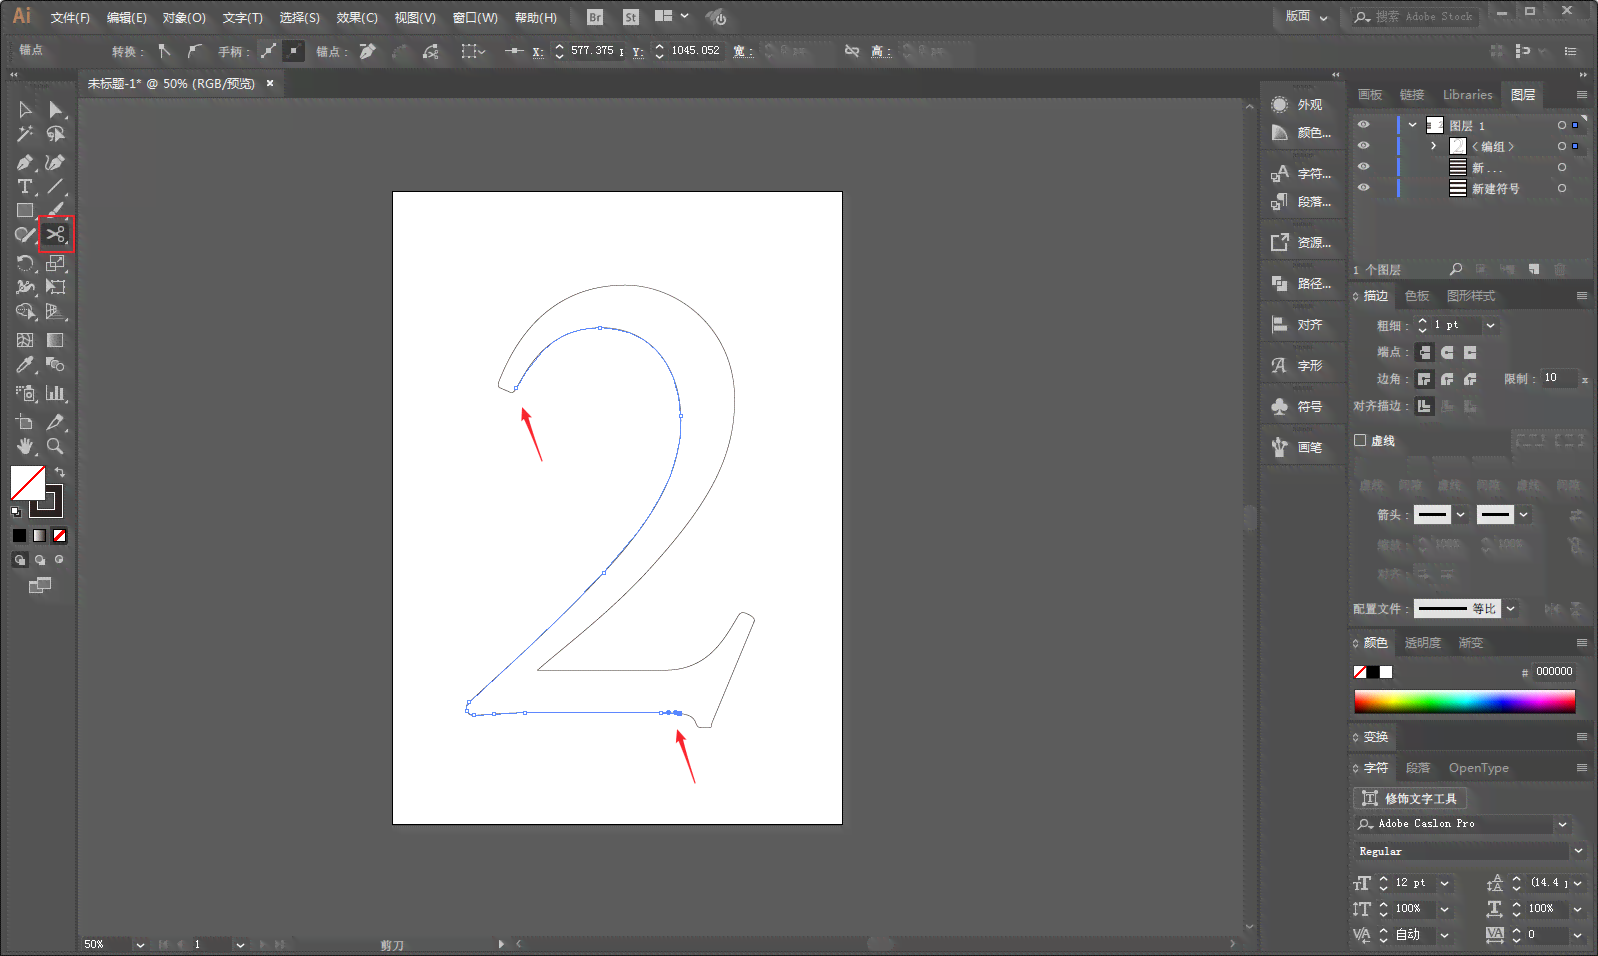Pick the Eyedropper tool
The height and width of the screenshot is (956, 1598).
click(26, 365)
